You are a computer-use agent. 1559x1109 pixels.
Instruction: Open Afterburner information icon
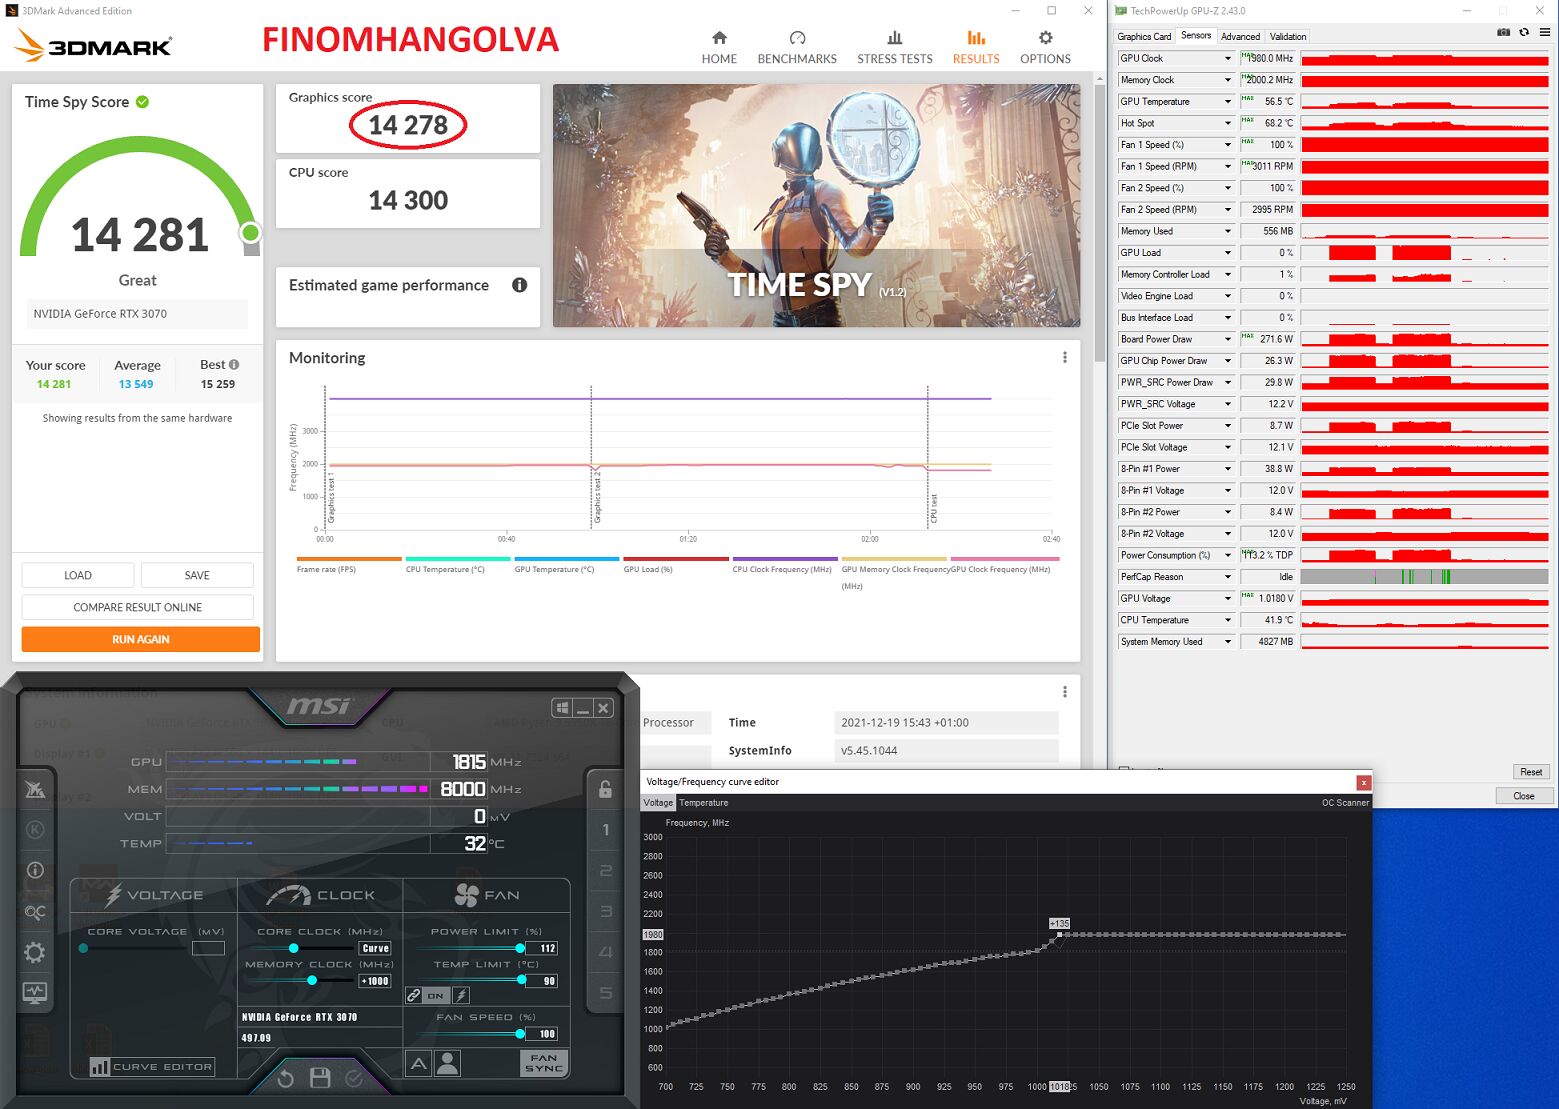point(35,870)
